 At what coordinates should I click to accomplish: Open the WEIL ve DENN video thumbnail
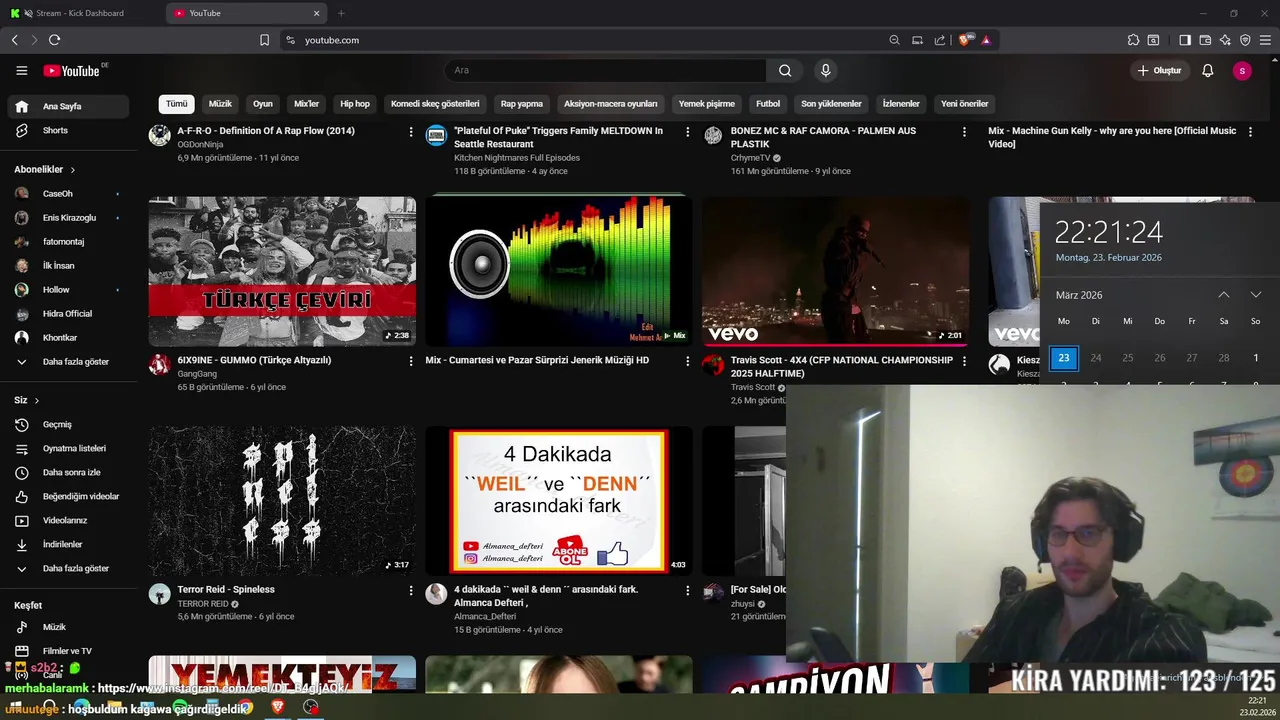[559, 501]
